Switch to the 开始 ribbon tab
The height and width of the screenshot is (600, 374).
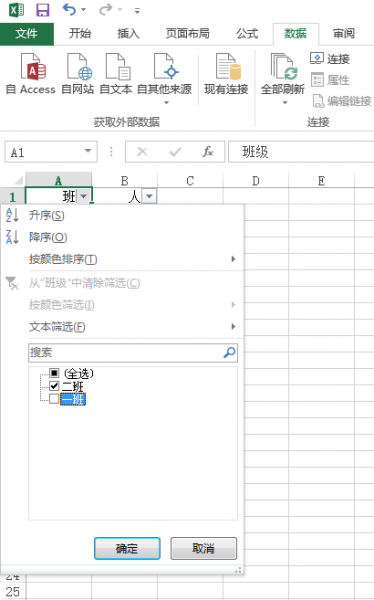[x=80, y=34]
